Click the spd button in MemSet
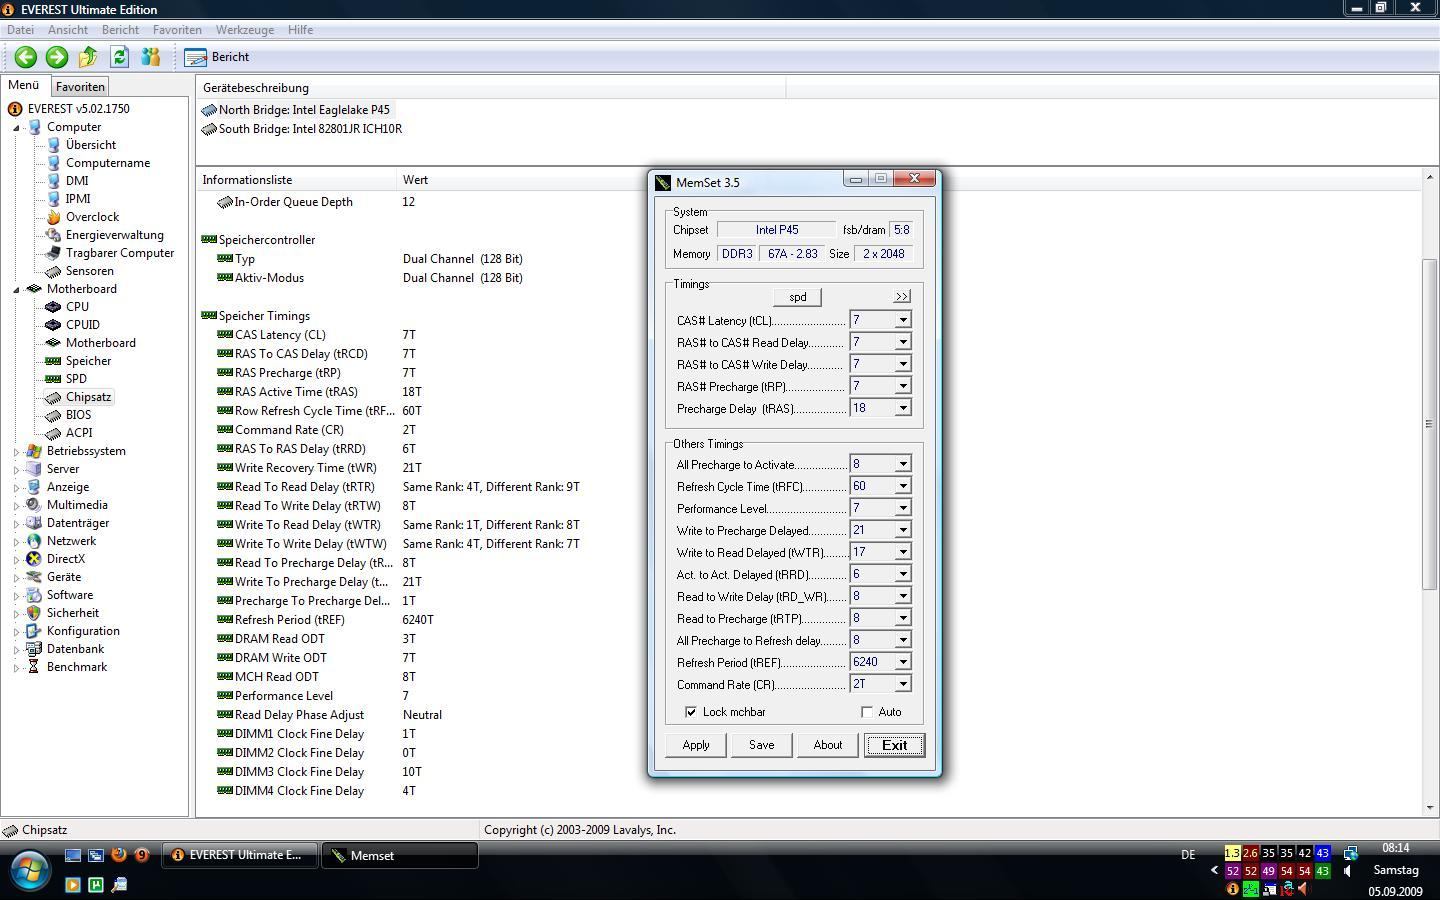This screenshot has width=1440, height=900. click(798, 297)
